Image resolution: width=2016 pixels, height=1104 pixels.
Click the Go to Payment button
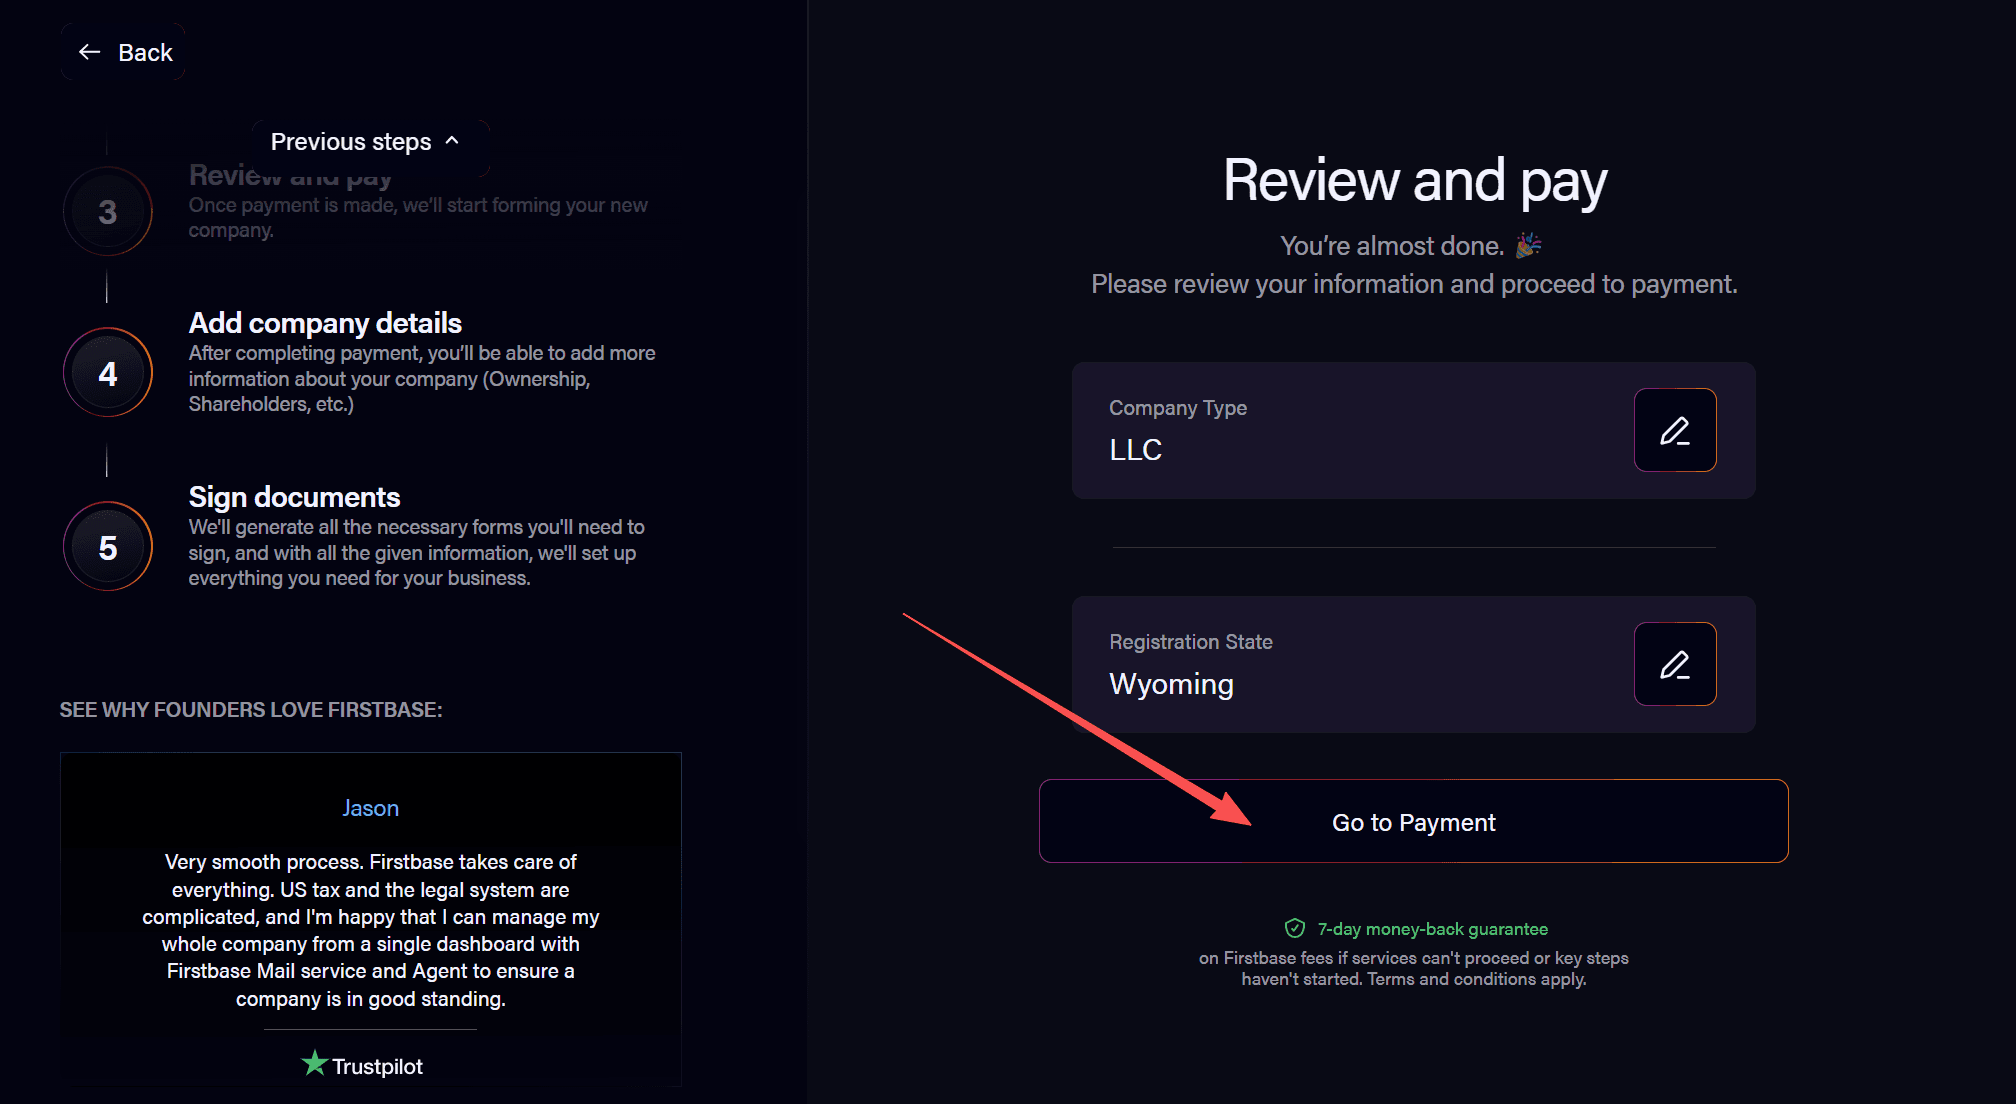(1414, 821)
